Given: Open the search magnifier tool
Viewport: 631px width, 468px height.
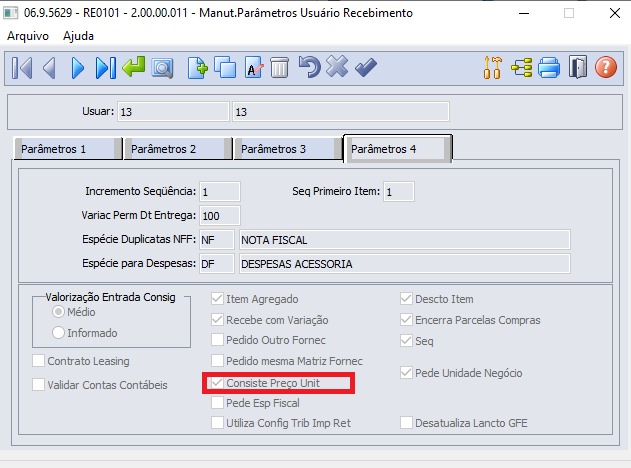Looking at the screenshot, I should click(x=162, y=68).
